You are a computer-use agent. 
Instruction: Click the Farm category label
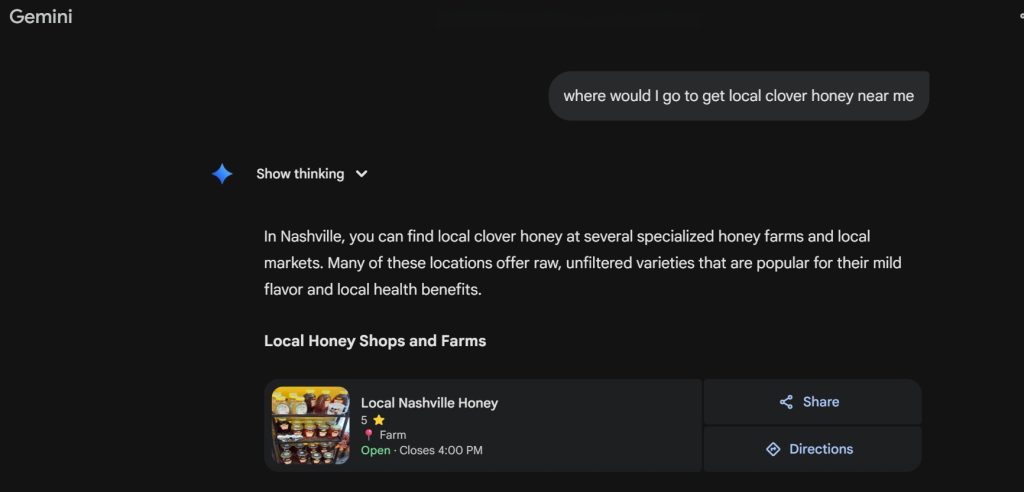[393, 435]
